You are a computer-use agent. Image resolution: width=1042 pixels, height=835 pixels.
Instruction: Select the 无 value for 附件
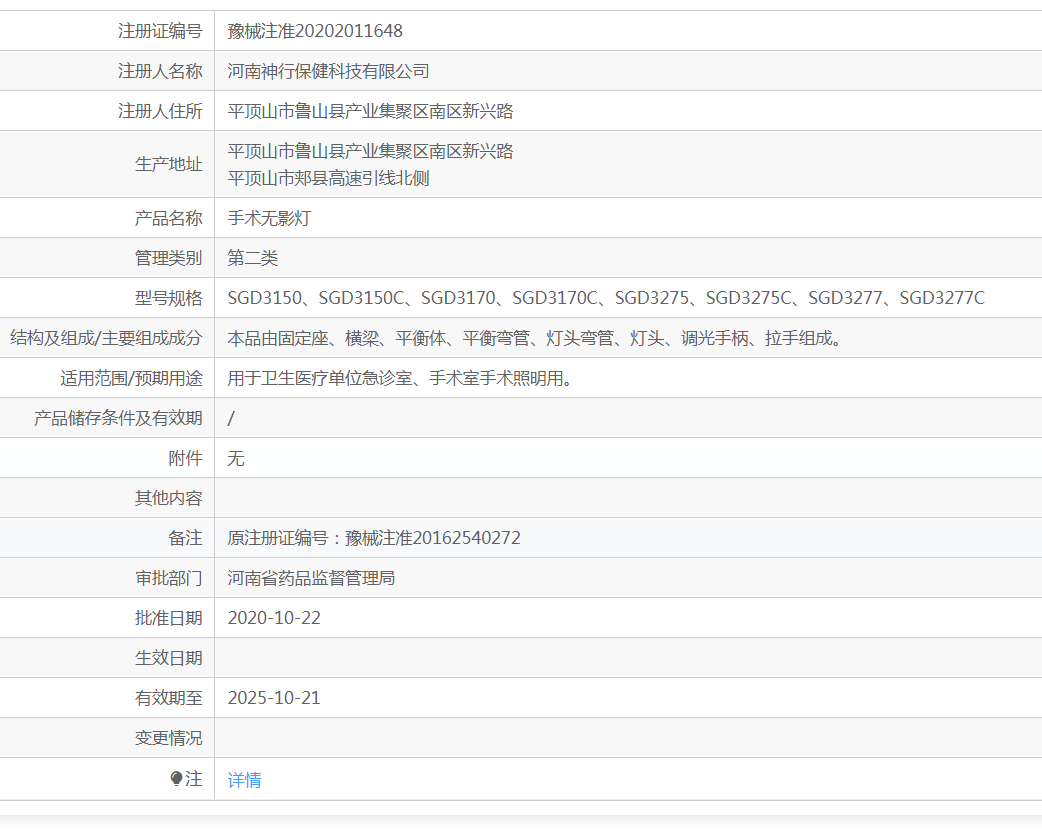(x=236, y=458)
